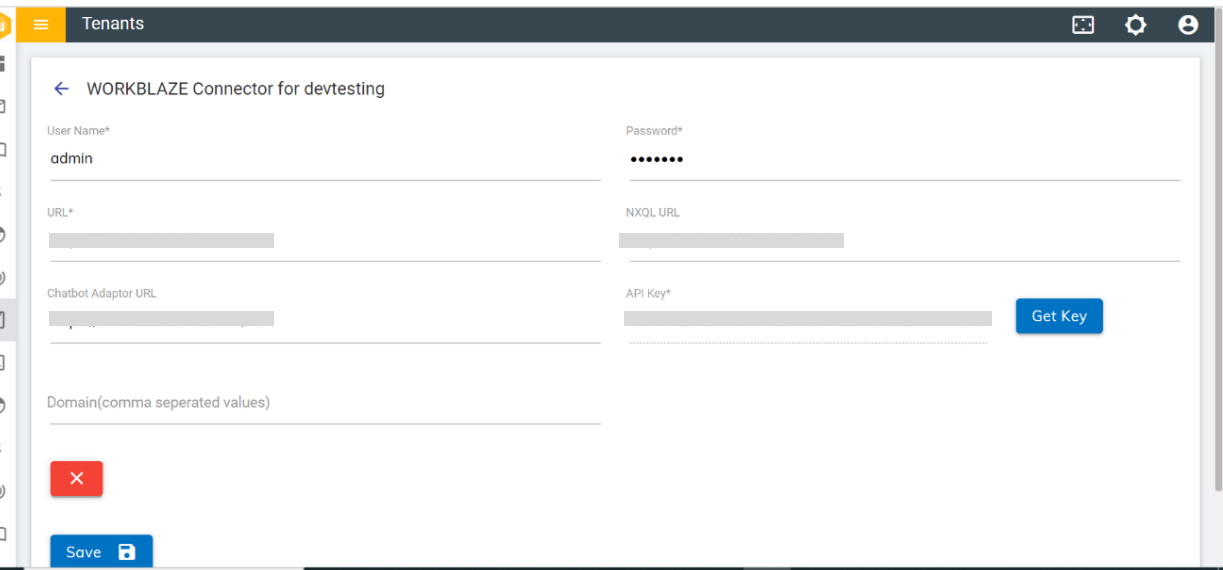Focus the Chatbot Adaptor URL field
The height and width of the screenshot is (570, 1223).
pyautogui.click(x=325, y=320)
